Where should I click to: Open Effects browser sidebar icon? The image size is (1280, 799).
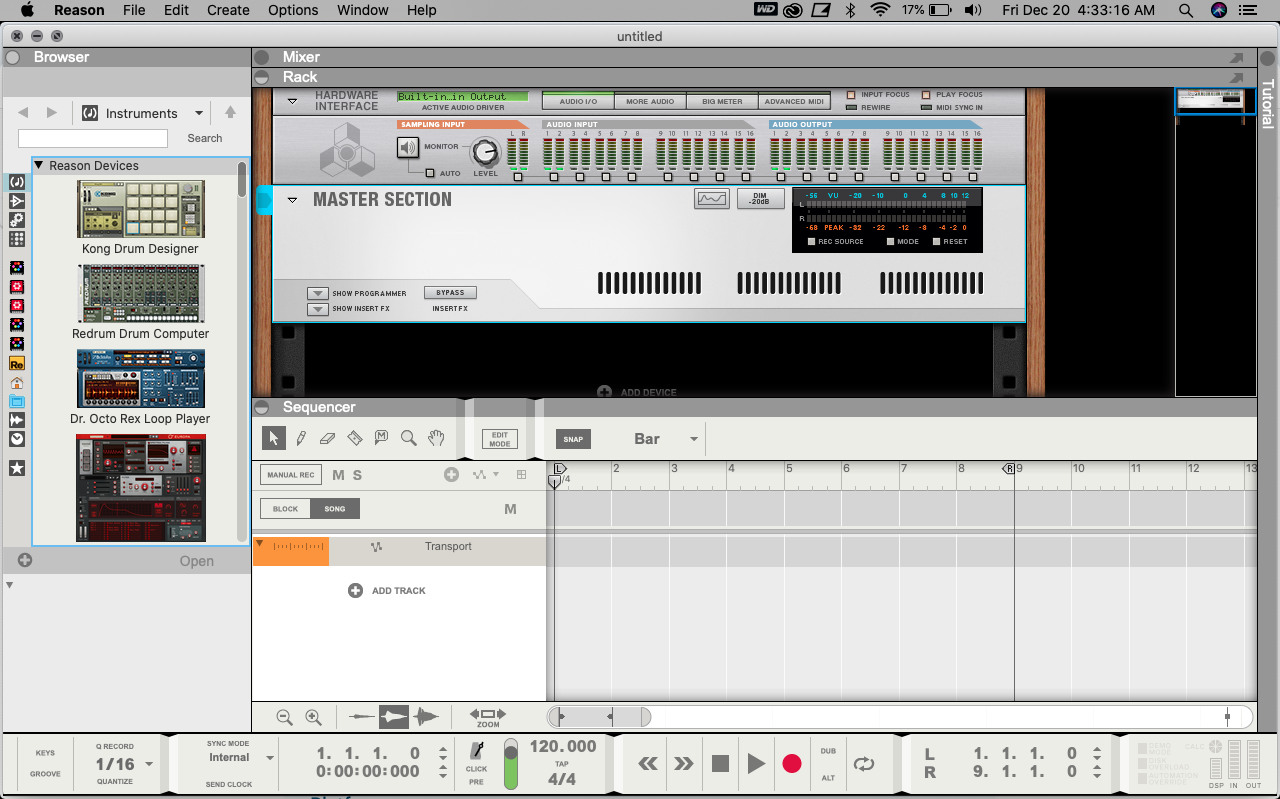(x=17, y=201)
